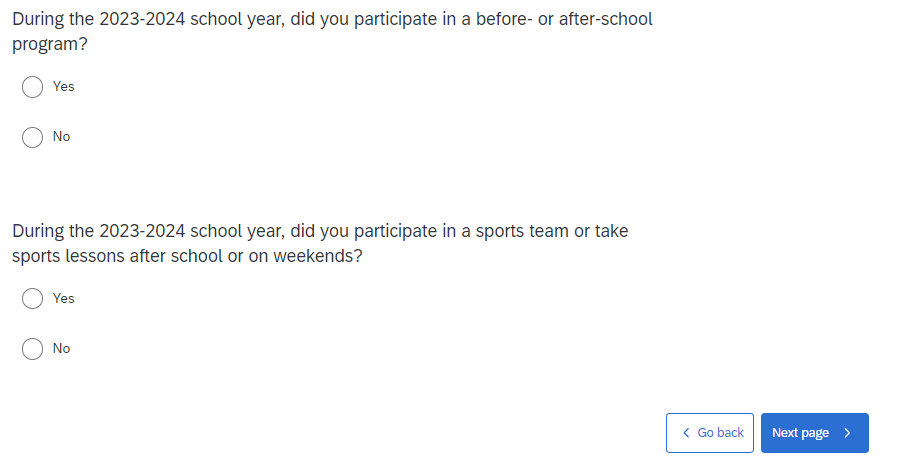Click the 'No' label under sports team question
The width and height of the screenshot is (920, 466).
(62, 349)
